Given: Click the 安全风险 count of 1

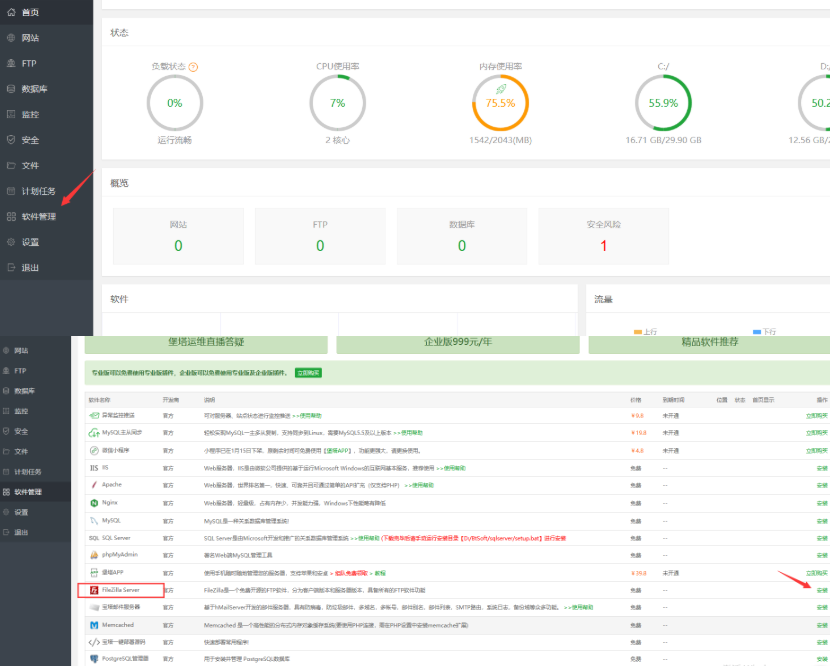Looking at the screenshot, I should (603, 246).
